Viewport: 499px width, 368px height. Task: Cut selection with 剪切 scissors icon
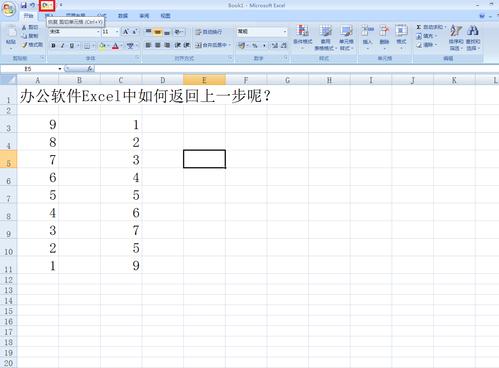coord(30,27)
